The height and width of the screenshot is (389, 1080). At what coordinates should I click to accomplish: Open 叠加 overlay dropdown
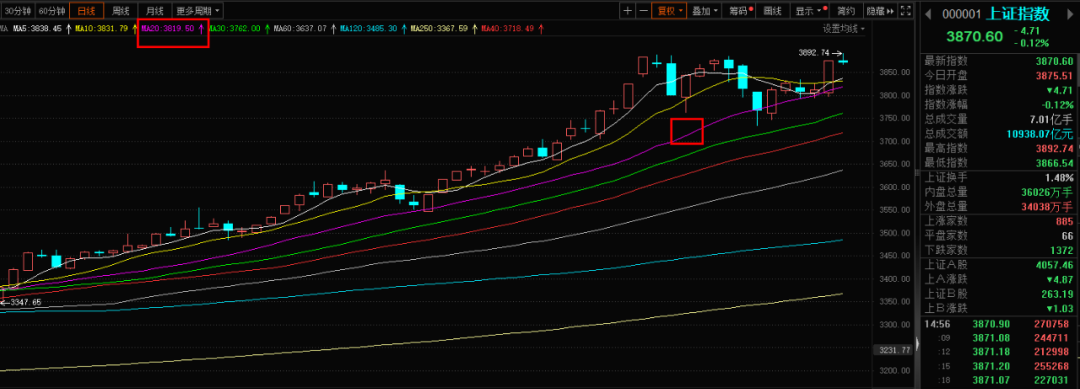(705, 11)
